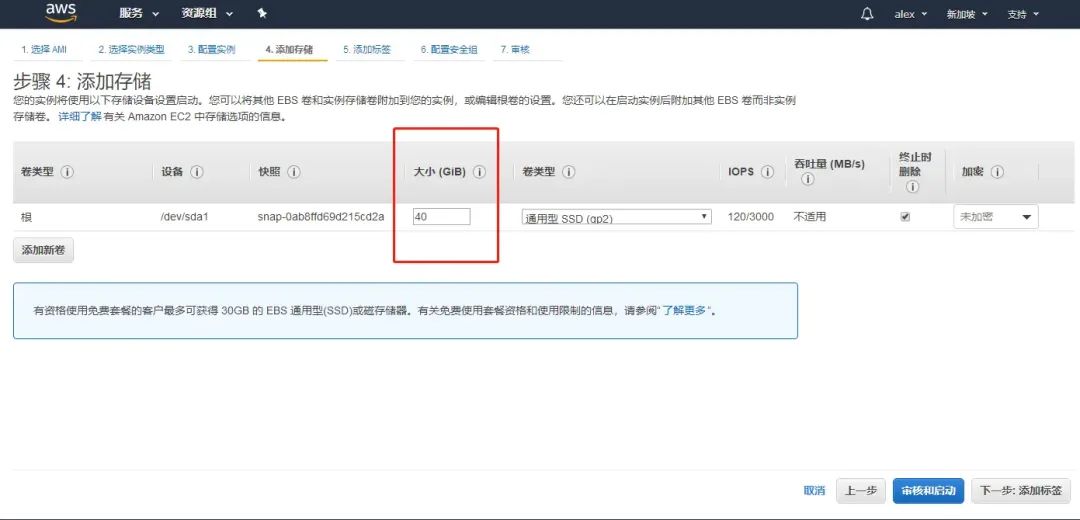1080x520 pixels.
Task: Click the 上一步 button
Action: tap(861, 490)
